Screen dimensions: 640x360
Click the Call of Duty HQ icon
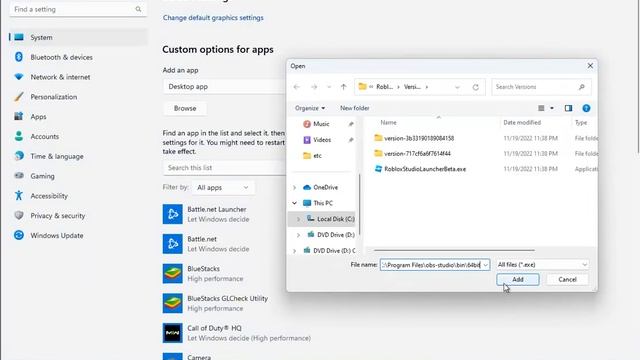point(172,333)
